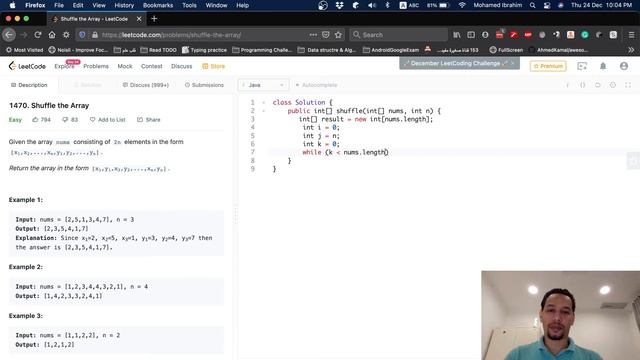Go back with the browser back arrow

(x=9, y=35)
